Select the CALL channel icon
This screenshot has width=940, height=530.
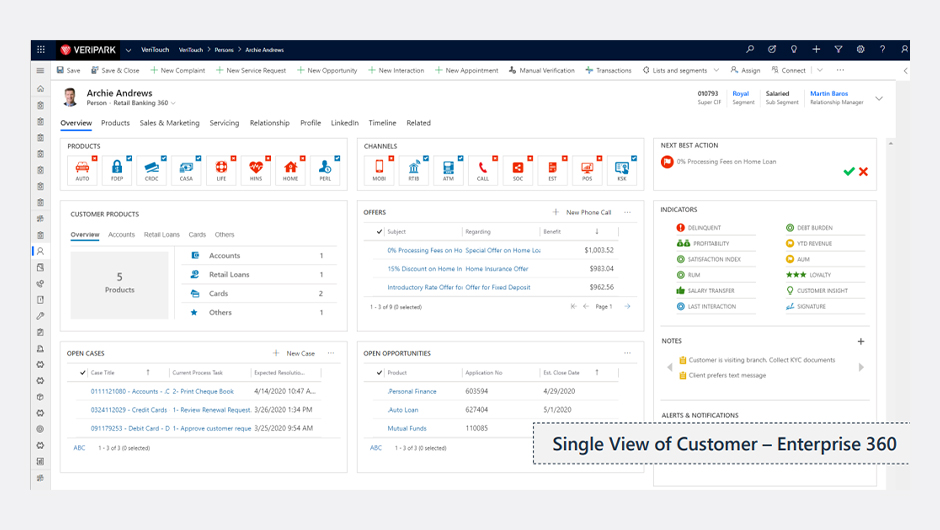(x=483, y=170)
